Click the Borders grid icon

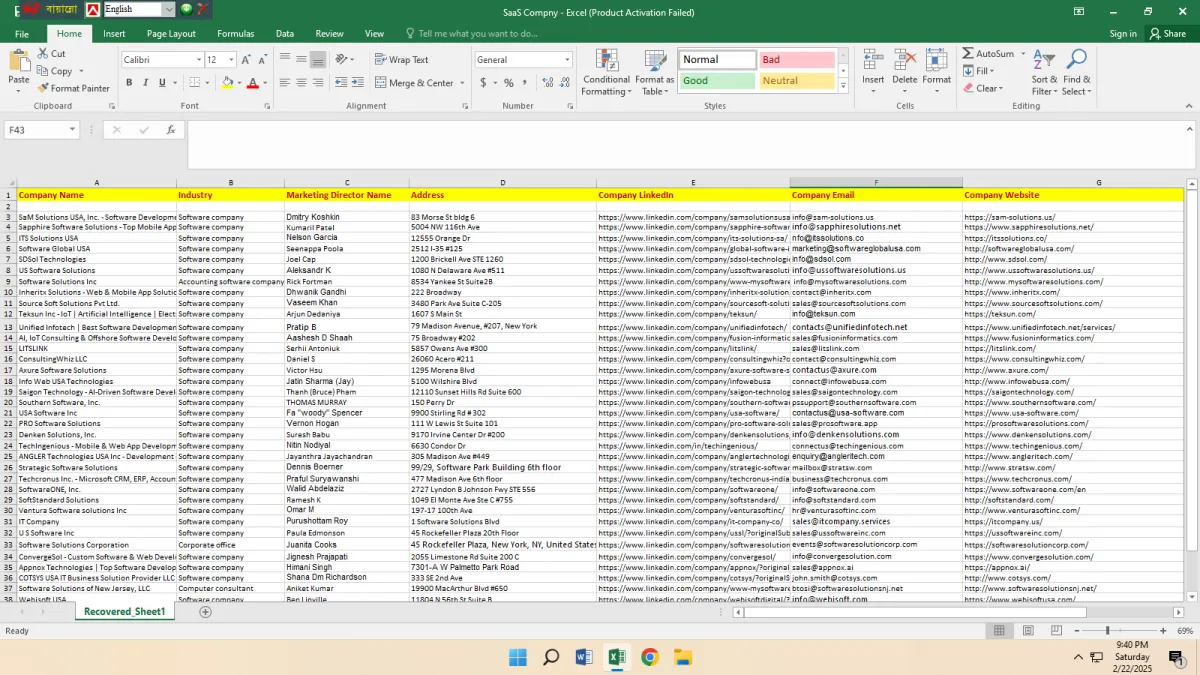(195, 83)
